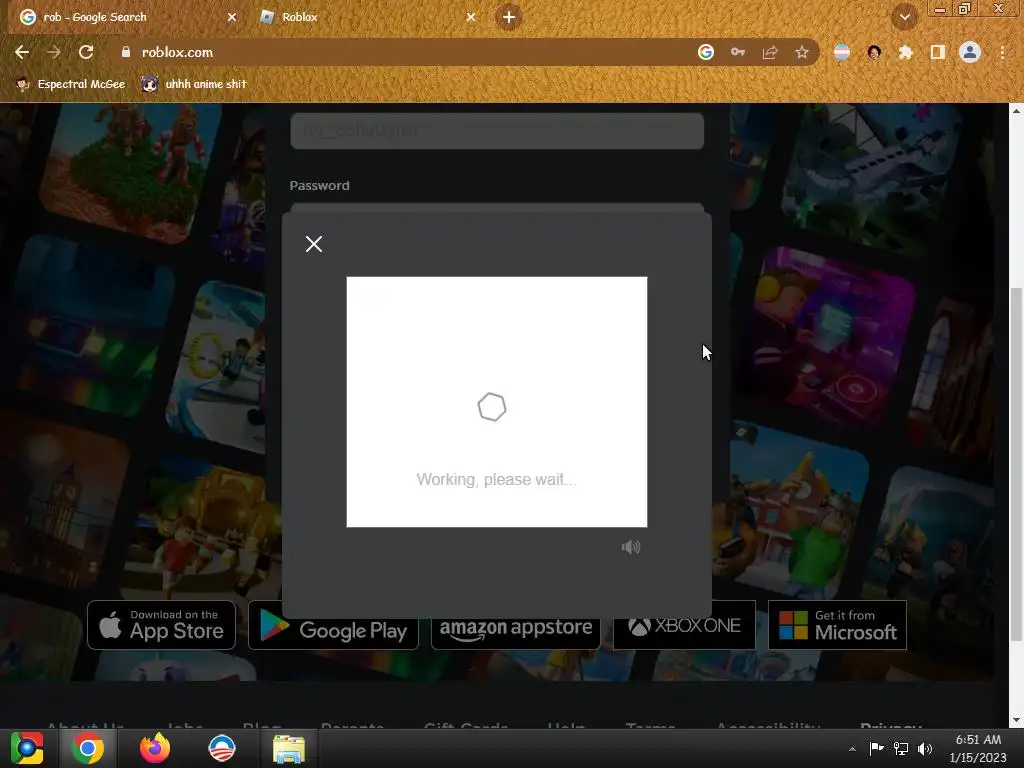Close the Roblox tab
Screen dimensions: 1024x768
pos(471,17)
